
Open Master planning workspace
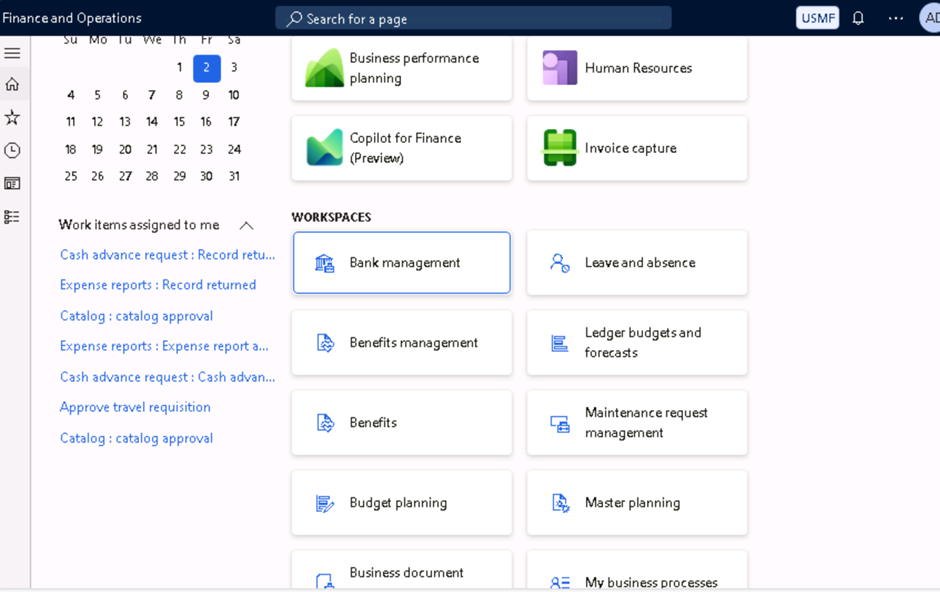[637, 503]
